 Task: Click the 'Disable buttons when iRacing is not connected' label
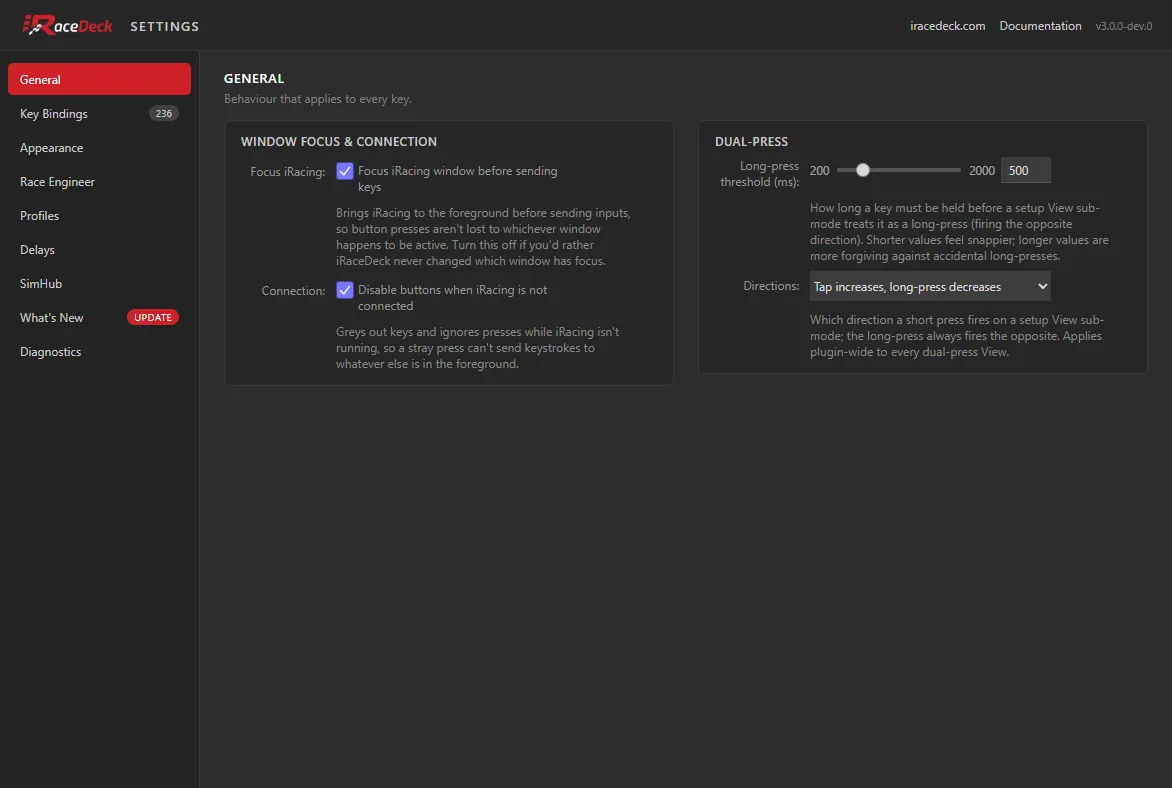[452, 298]
